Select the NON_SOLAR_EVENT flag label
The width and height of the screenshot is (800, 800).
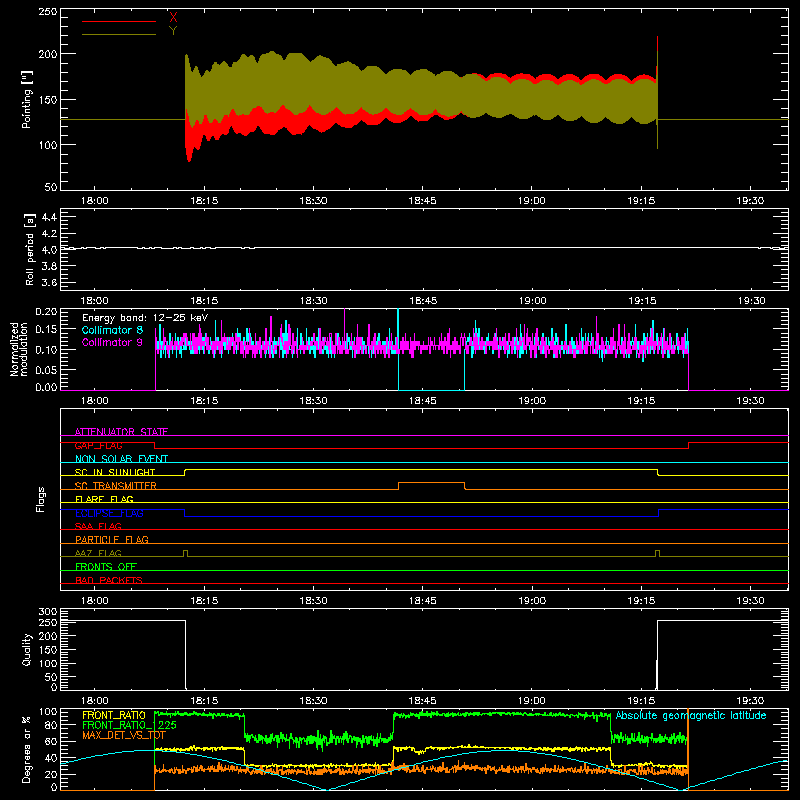(121, 459)
